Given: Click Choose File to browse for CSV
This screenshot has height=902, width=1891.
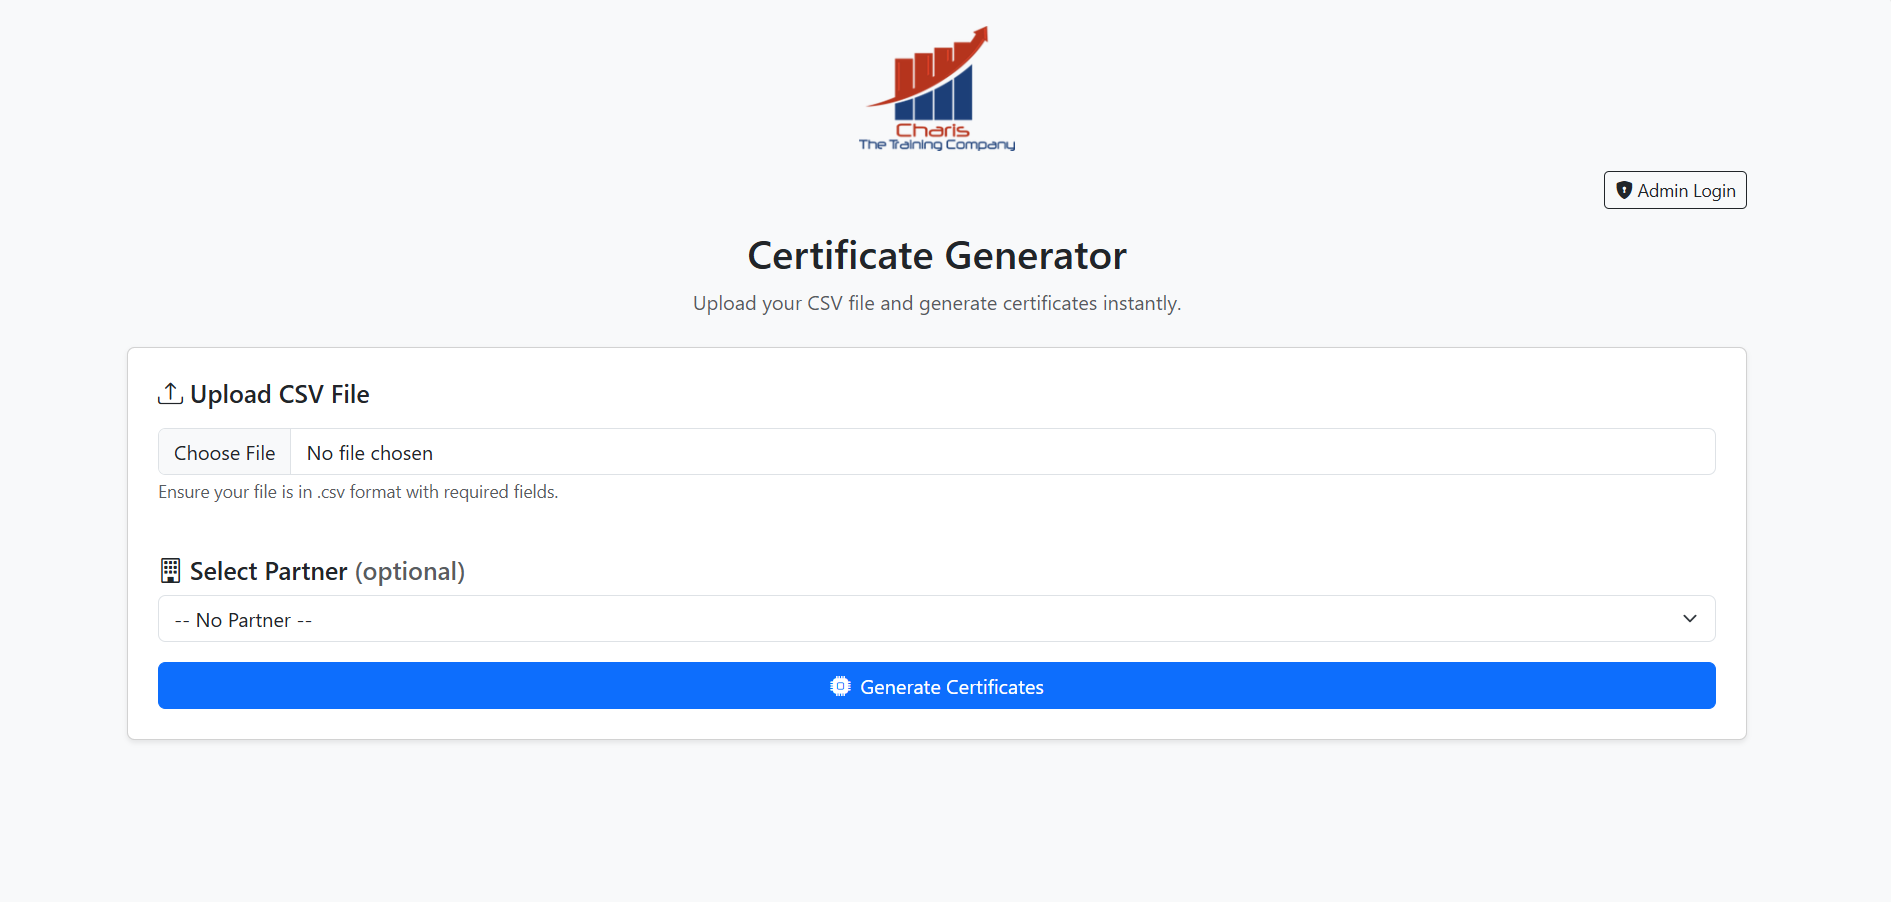Looking at the screenshot, I should 224,452.
